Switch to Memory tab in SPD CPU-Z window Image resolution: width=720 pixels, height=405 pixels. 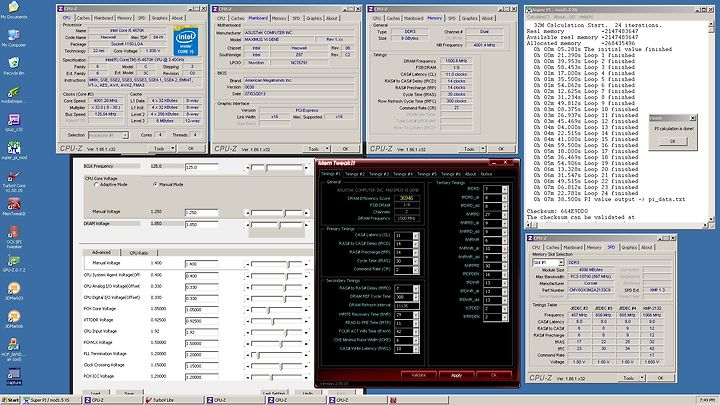pyautogui.click(x=593, y=247)
